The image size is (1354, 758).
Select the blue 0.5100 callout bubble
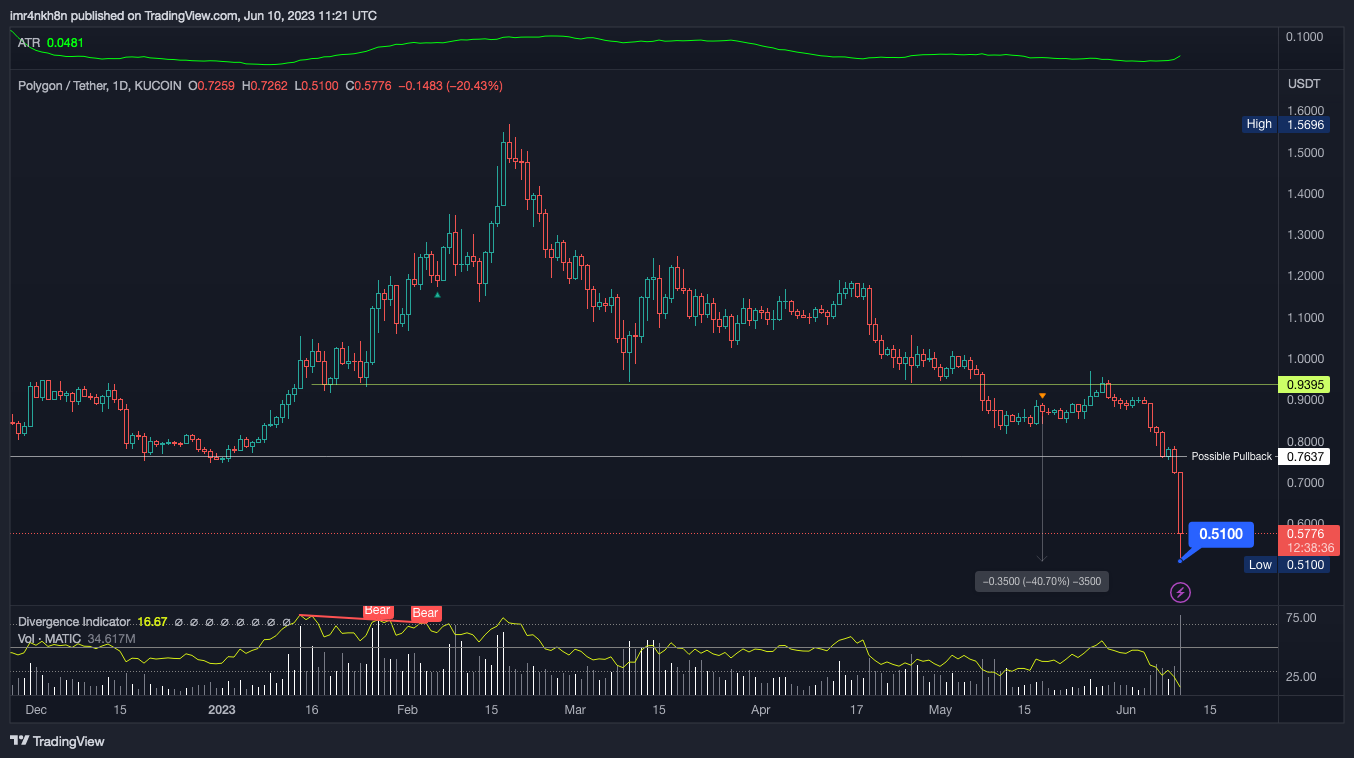pos(1221,534)
